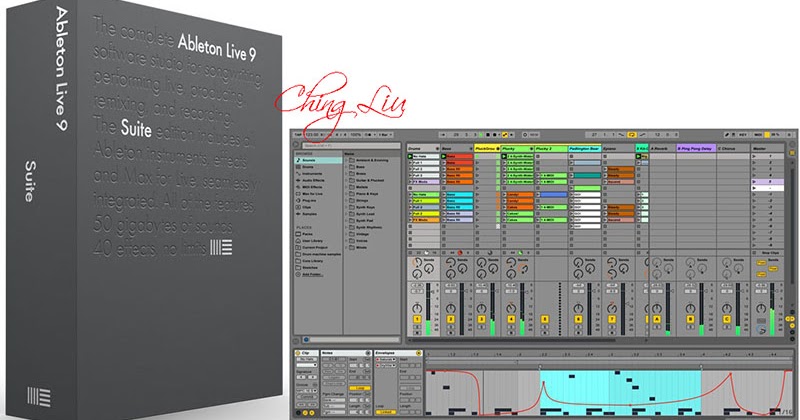The width and height of the screenshot is (800, 420).
Task: Click the mixer horizontal scrollbar
Action: [x=513, y=339]
